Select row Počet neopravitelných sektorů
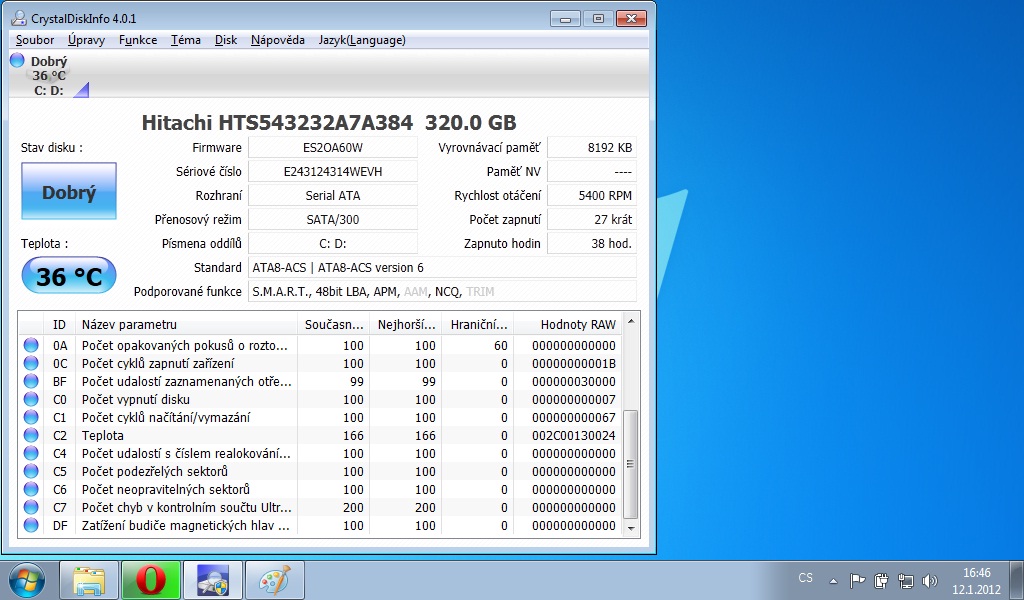The width and height of the screenshot is (1024, 600). tap(321, 489)
